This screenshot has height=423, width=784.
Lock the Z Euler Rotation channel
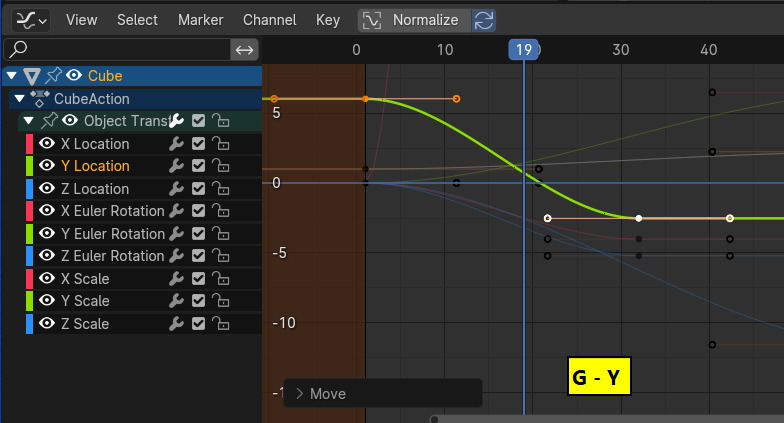coord(220,256)
